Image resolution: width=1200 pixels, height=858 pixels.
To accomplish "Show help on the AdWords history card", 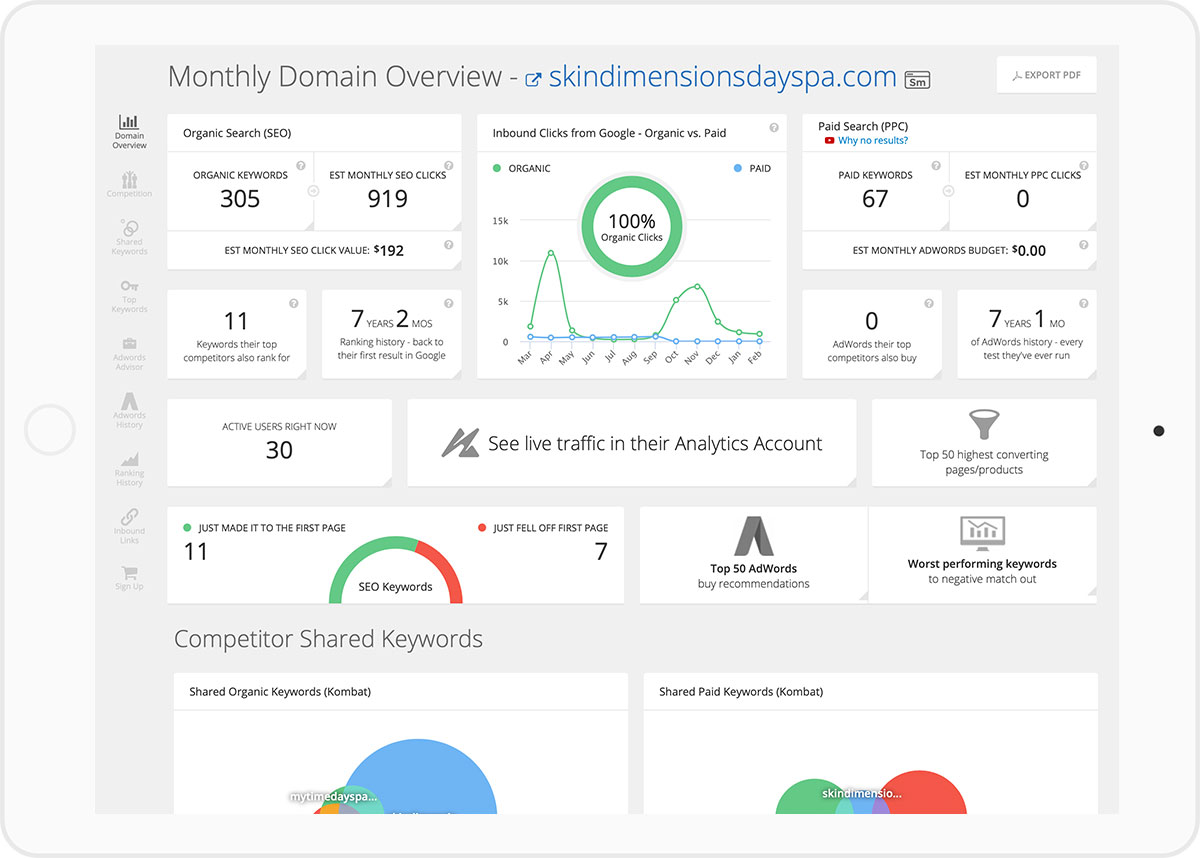I will pos(1083,303).
